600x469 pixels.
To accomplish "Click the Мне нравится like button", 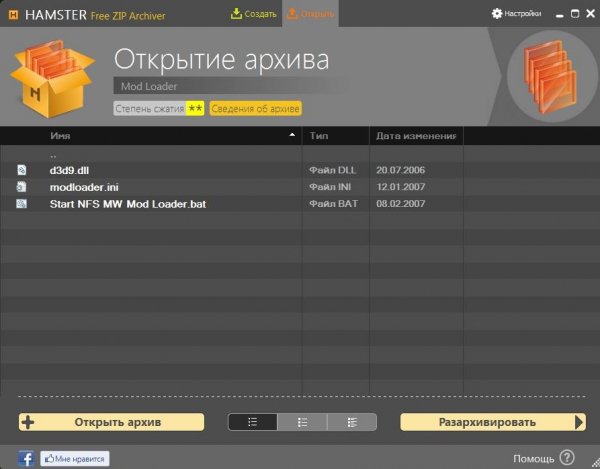I will tap(75, 458).
